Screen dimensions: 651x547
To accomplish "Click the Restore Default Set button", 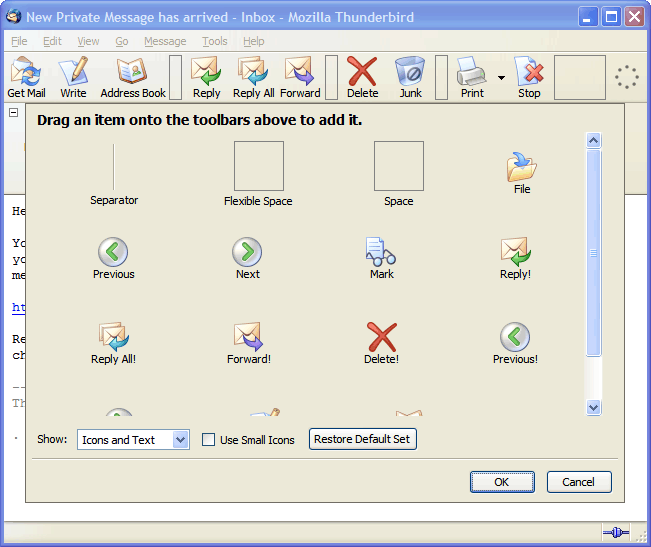I will (x=362, y=439).
